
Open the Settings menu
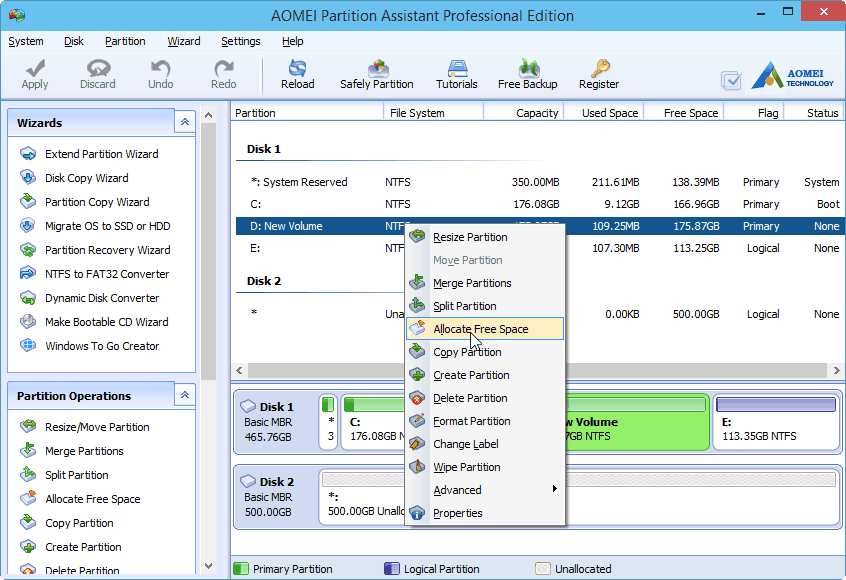click(241, 42)
